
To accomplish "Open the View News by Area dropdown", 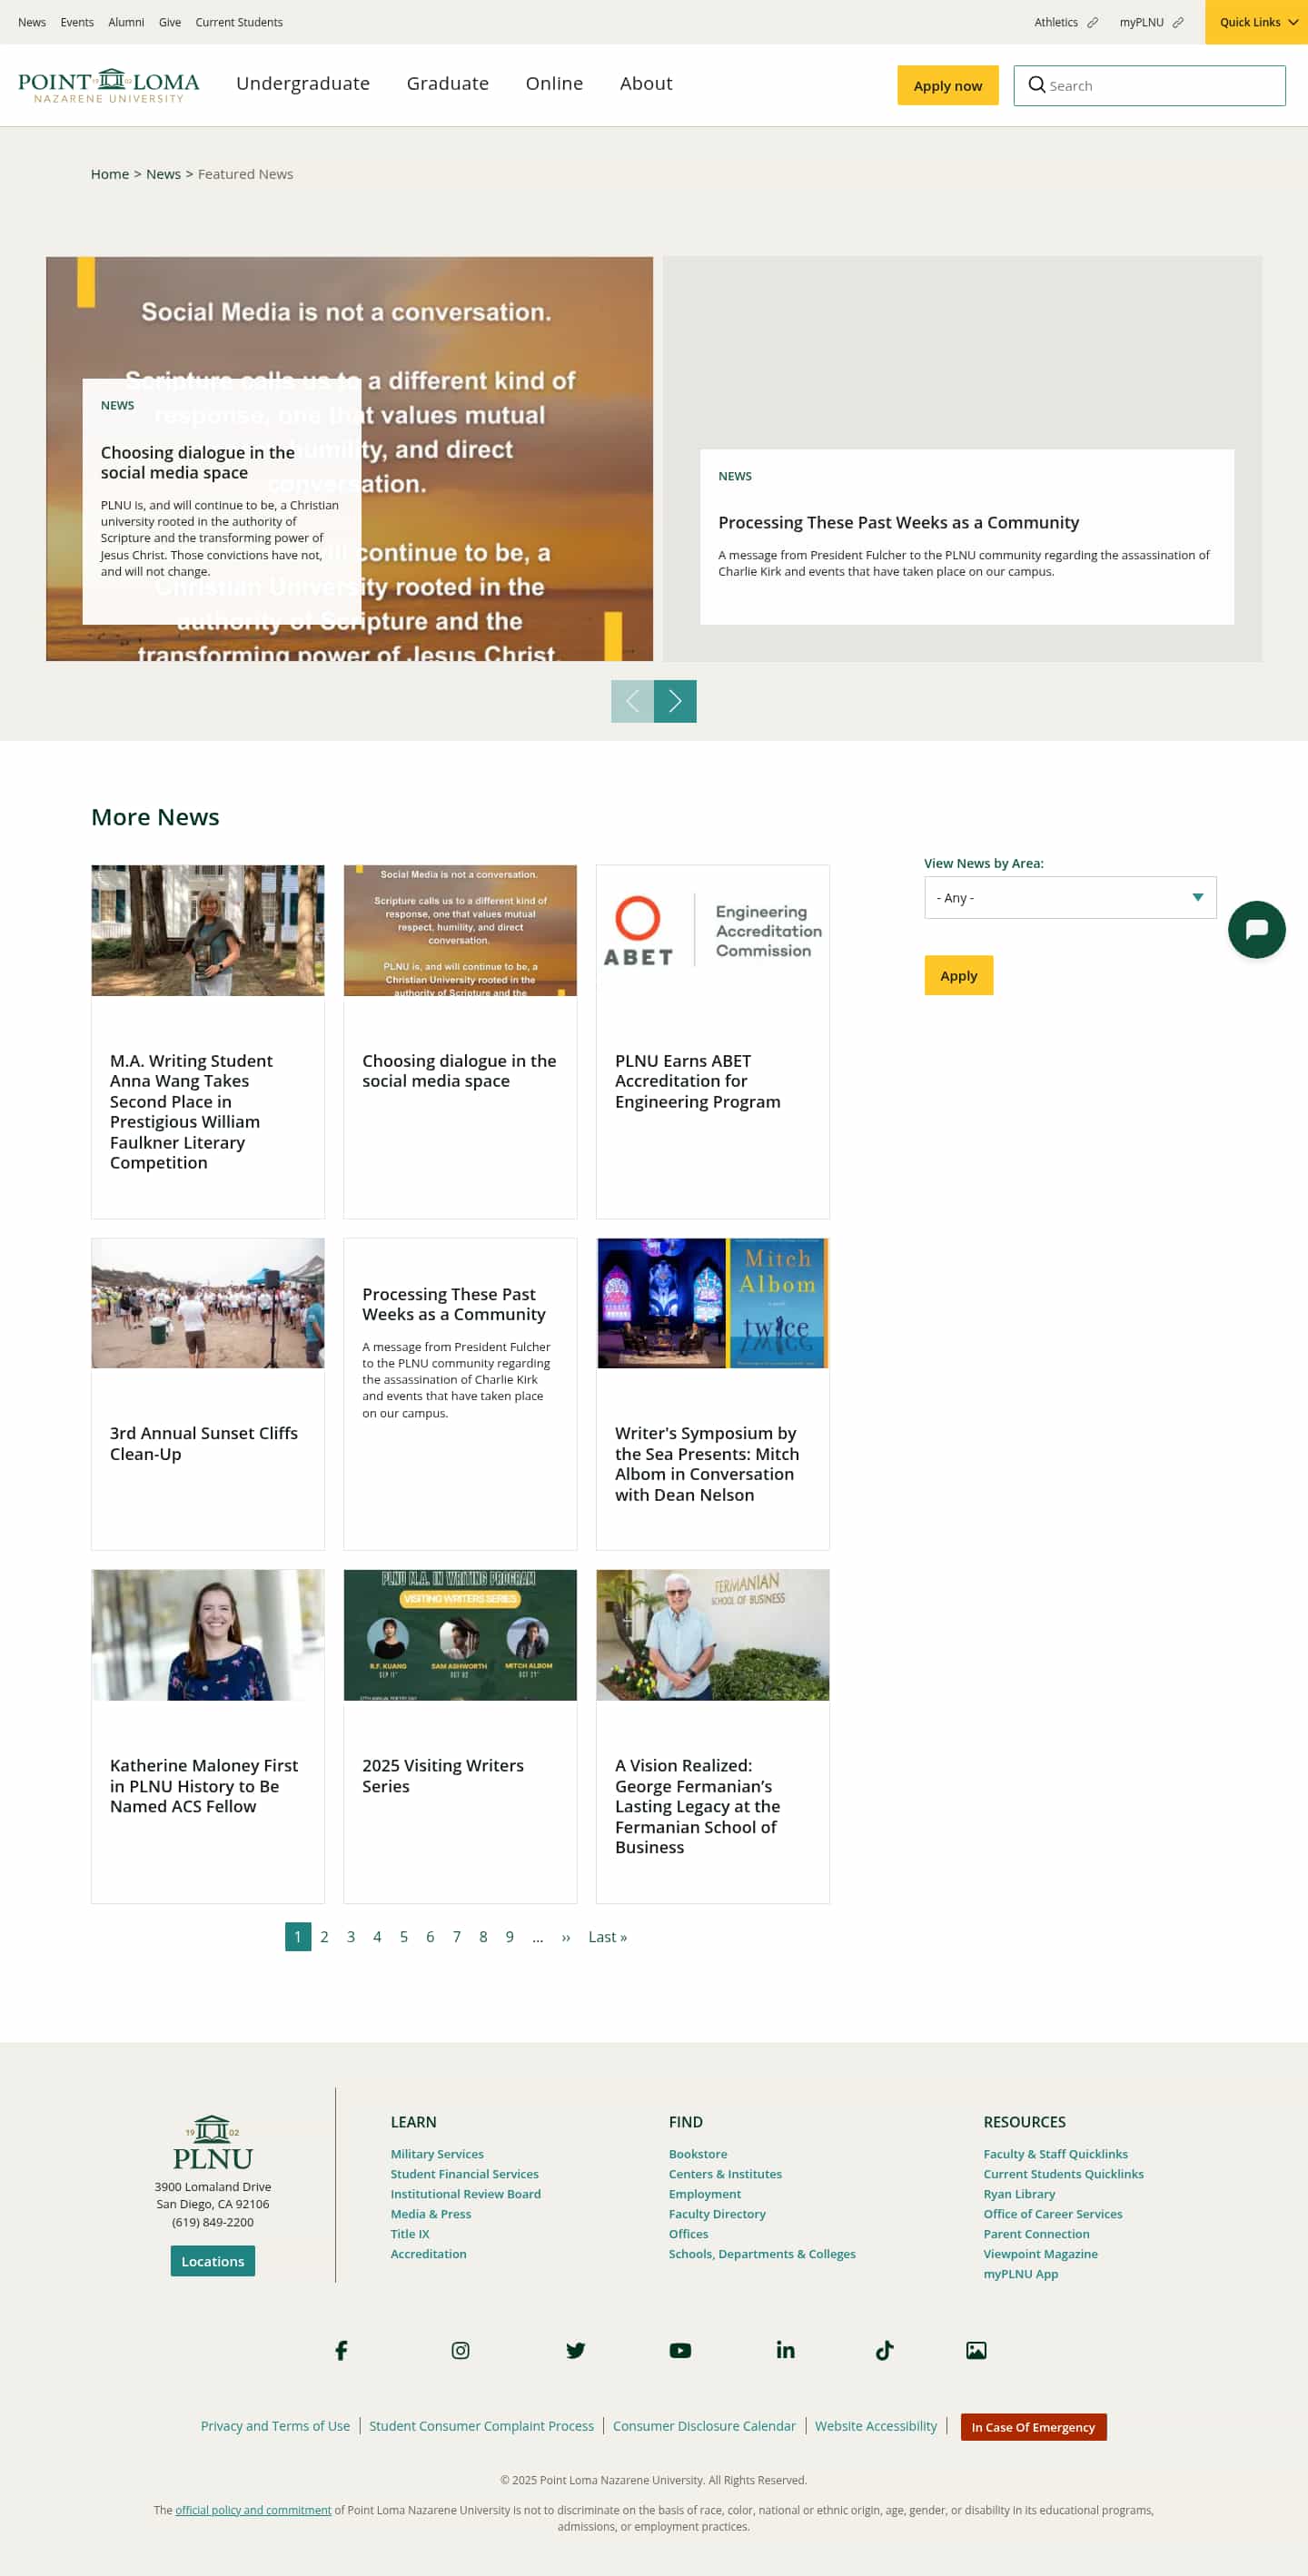I will (x=1070, y=898).
